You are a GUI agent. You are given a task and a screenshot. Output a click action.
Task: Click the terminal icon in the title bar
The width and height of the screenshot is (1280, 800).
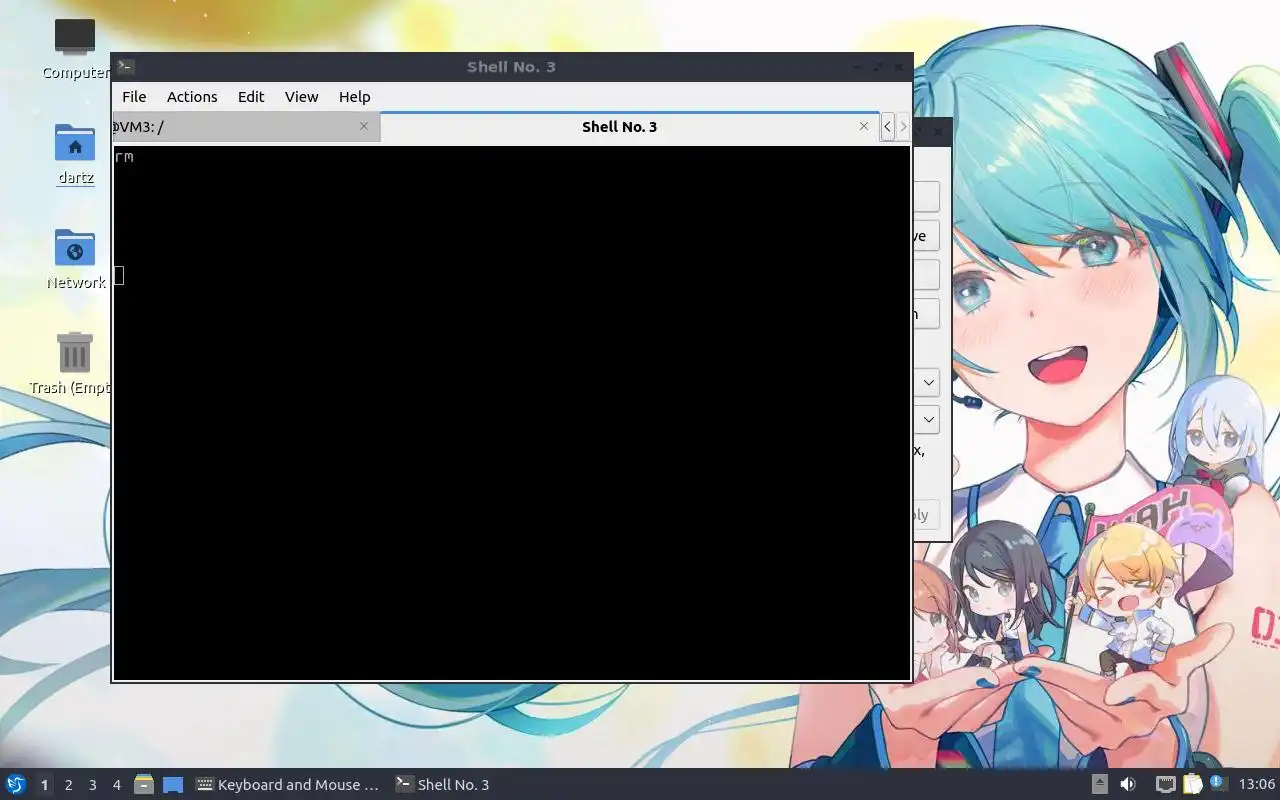point(125,67)
